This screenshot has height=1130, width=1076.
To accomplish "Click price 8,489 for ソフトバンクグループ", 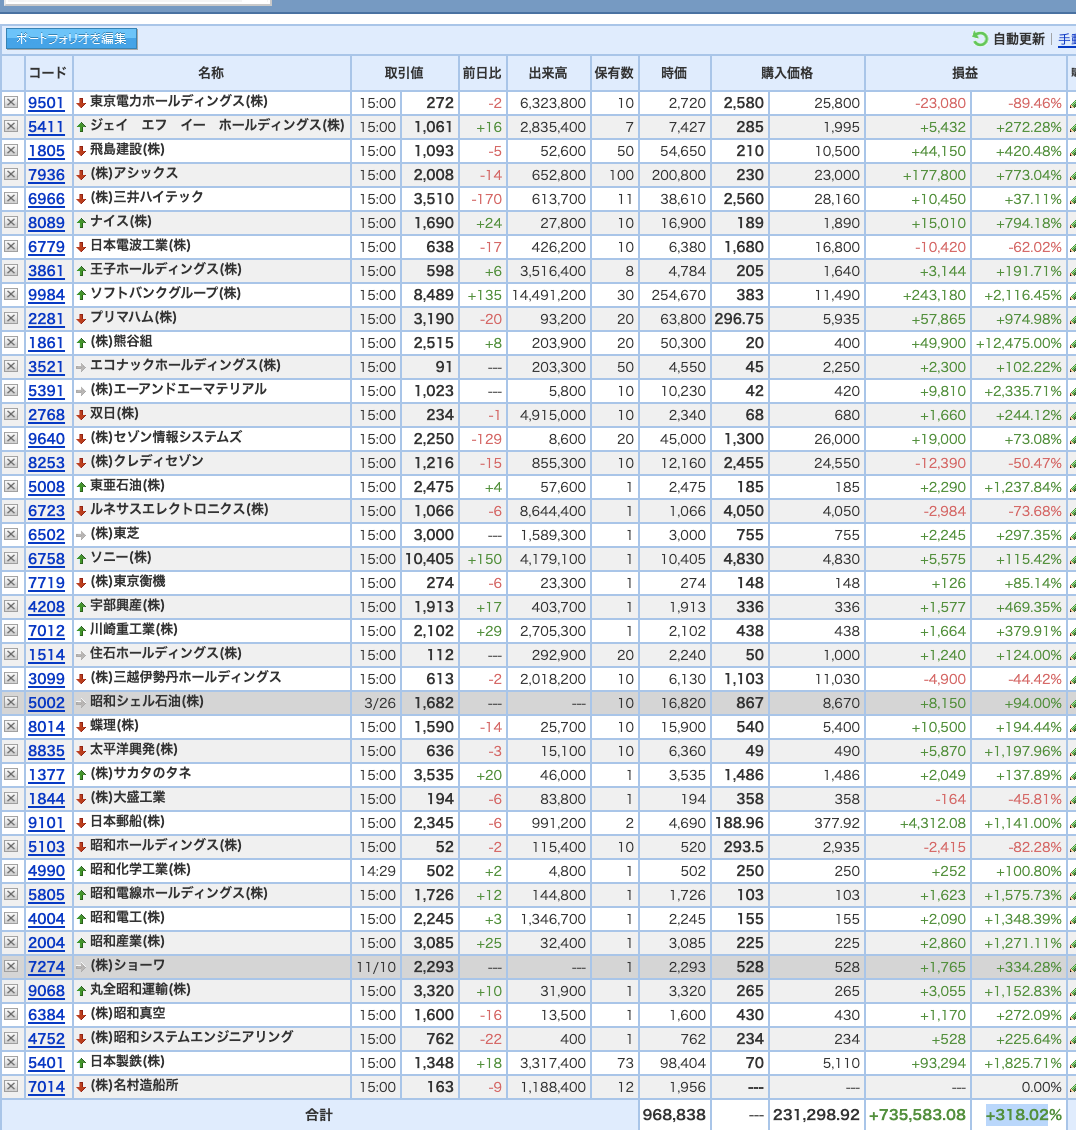I will tap(433, 295).
